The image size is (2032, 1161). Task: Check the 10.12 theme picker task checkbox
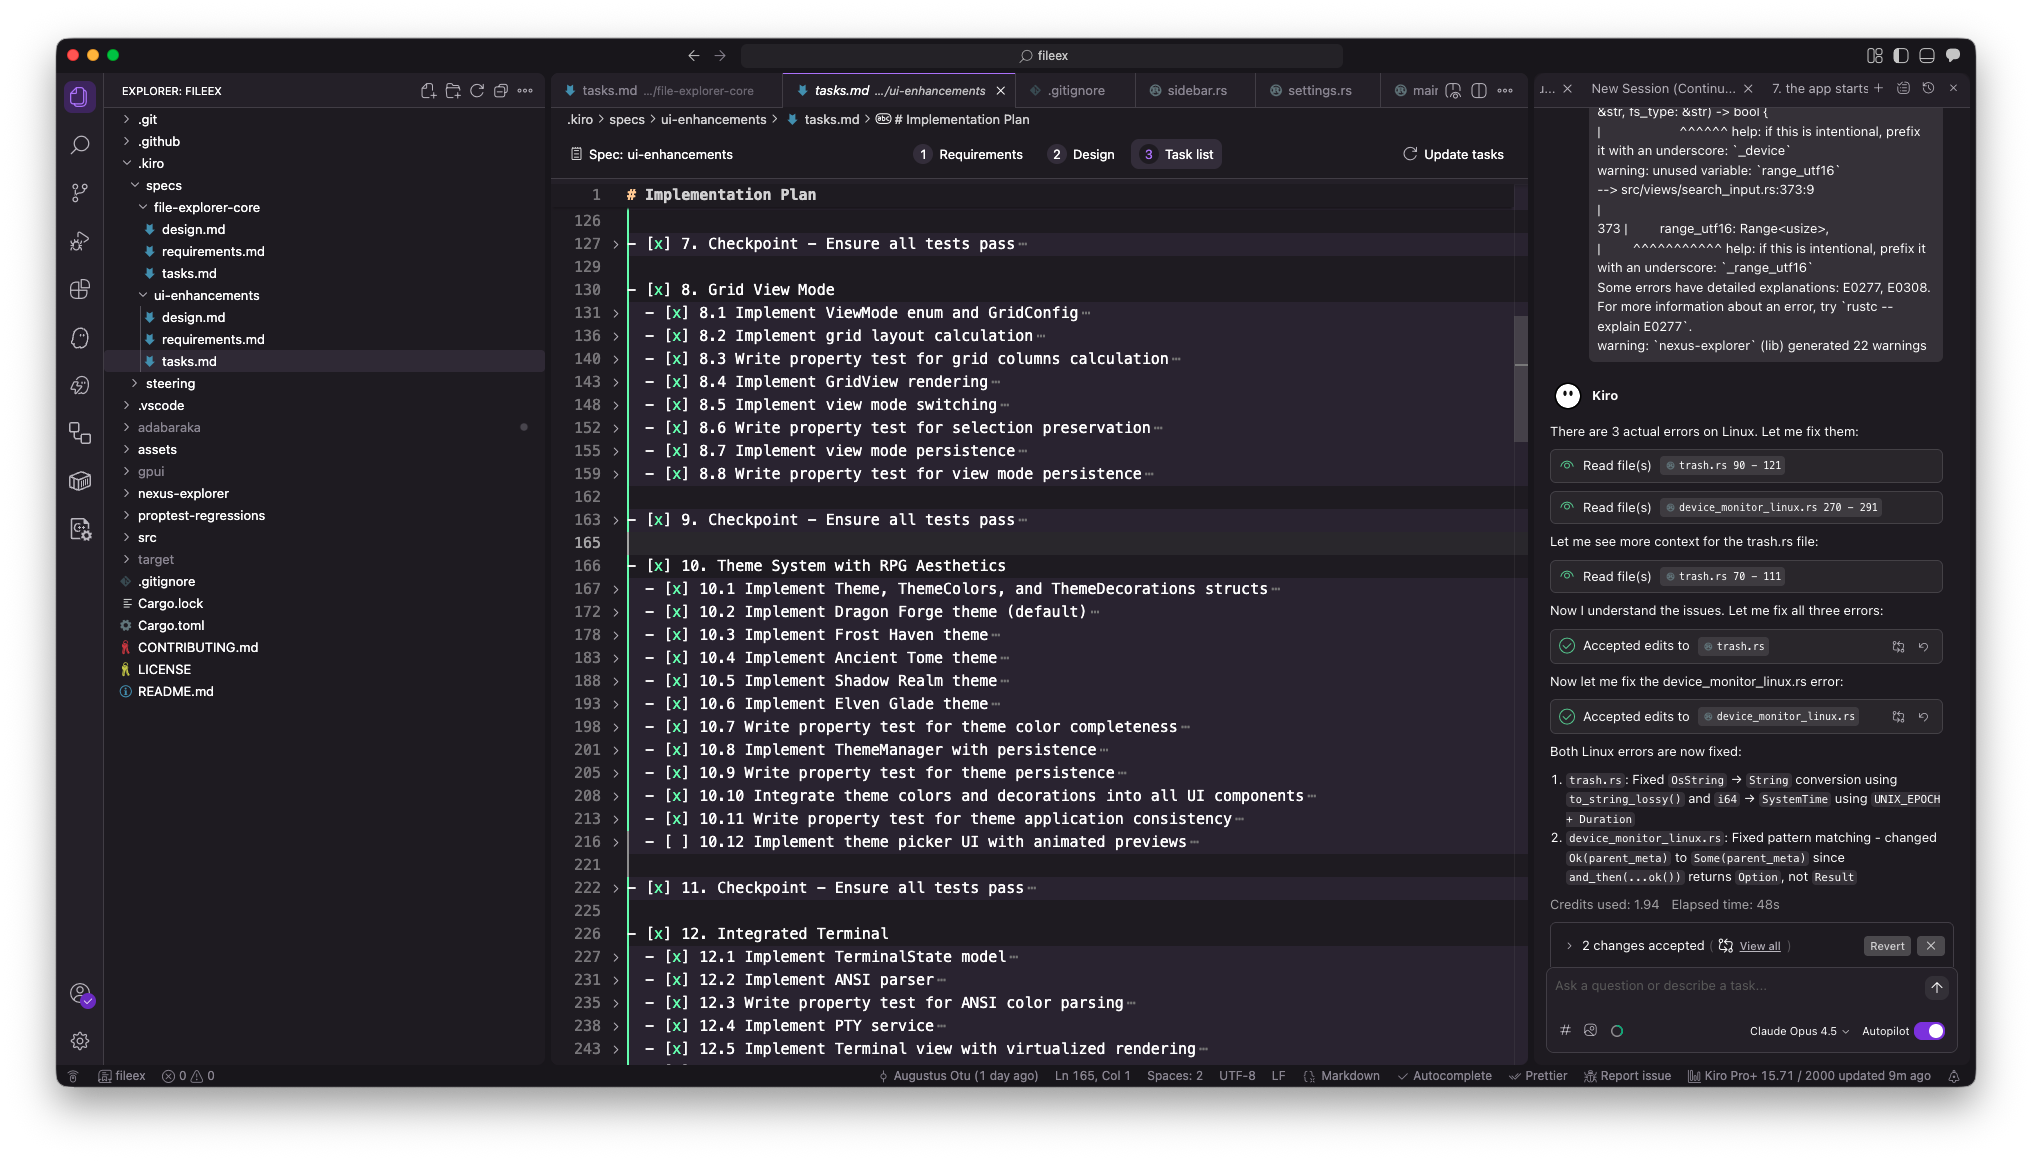point(677,842)
